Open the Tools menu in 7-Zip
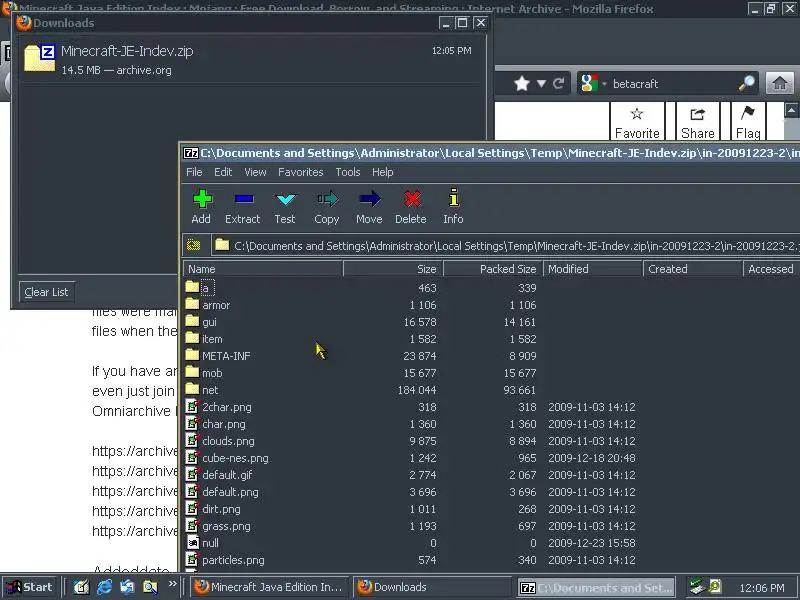 coord(348,172)
